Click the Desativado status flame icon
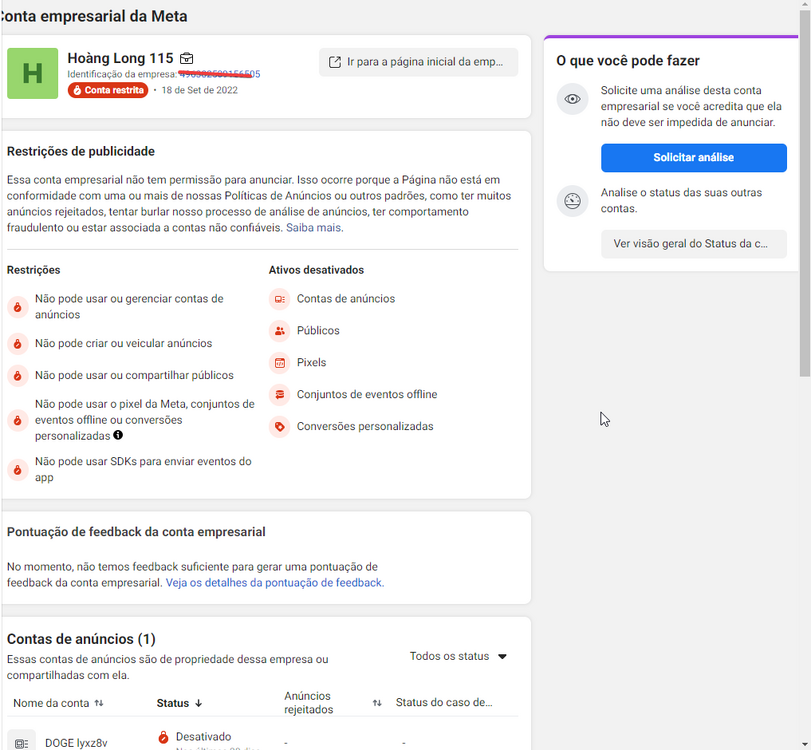The height and width of the screenshot is (750, 811). [163, 737]
